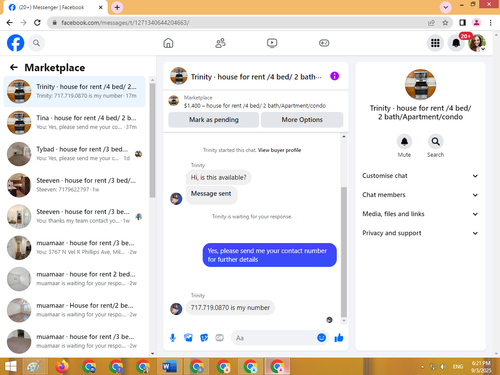
Task: Expand the Customise chat section
Action: click(420, 176)
